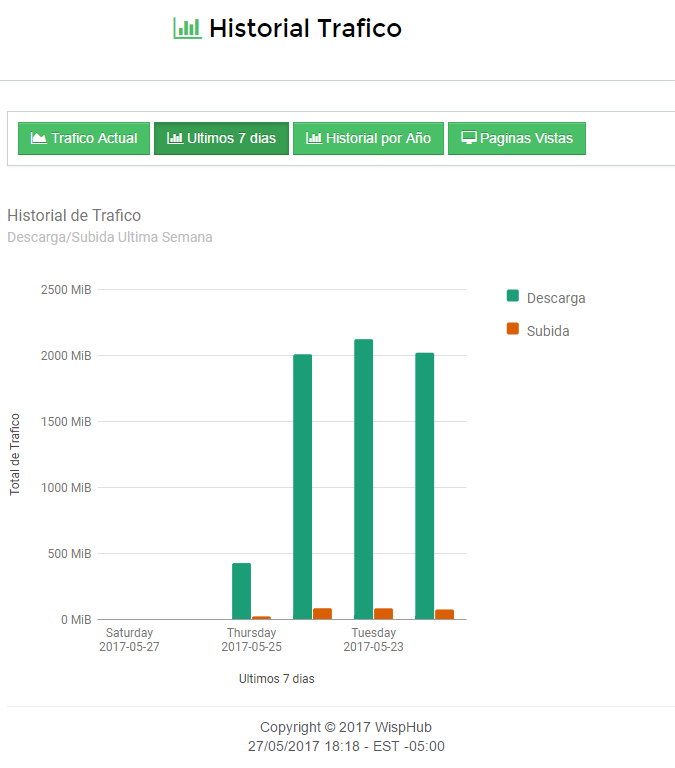Click the area chart icon in Trafico Actual
The image size is (675, 768).
pos(39,138)
